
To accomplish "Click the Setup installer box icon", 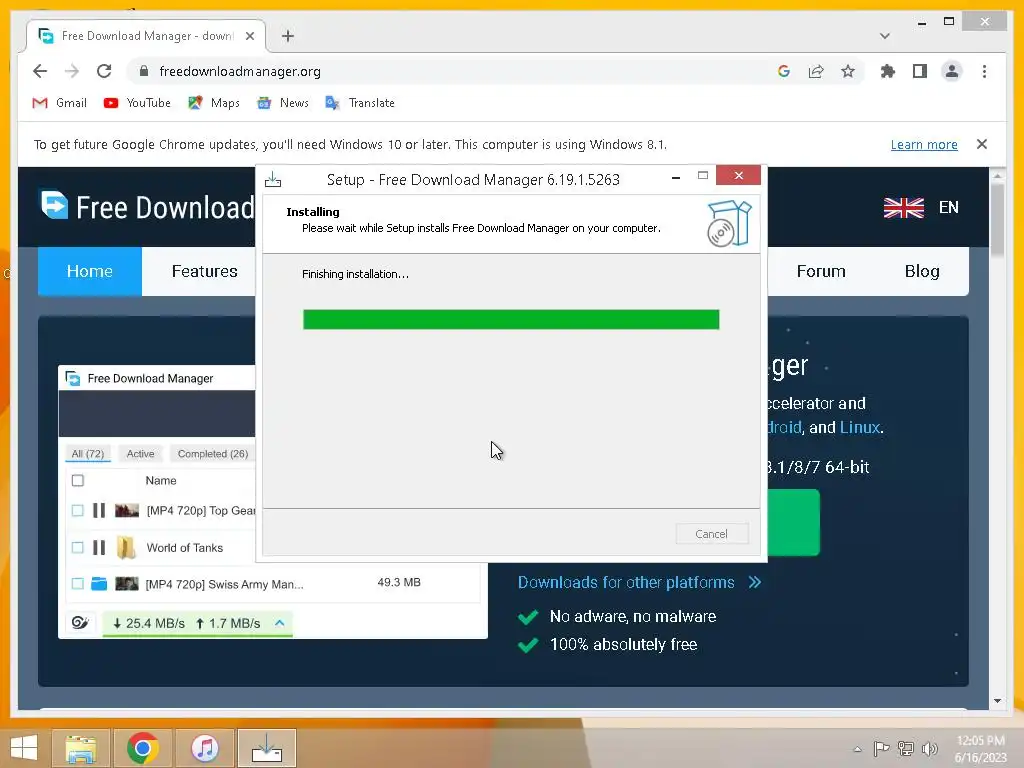I will pyautogui.click(x=729, y=223).
